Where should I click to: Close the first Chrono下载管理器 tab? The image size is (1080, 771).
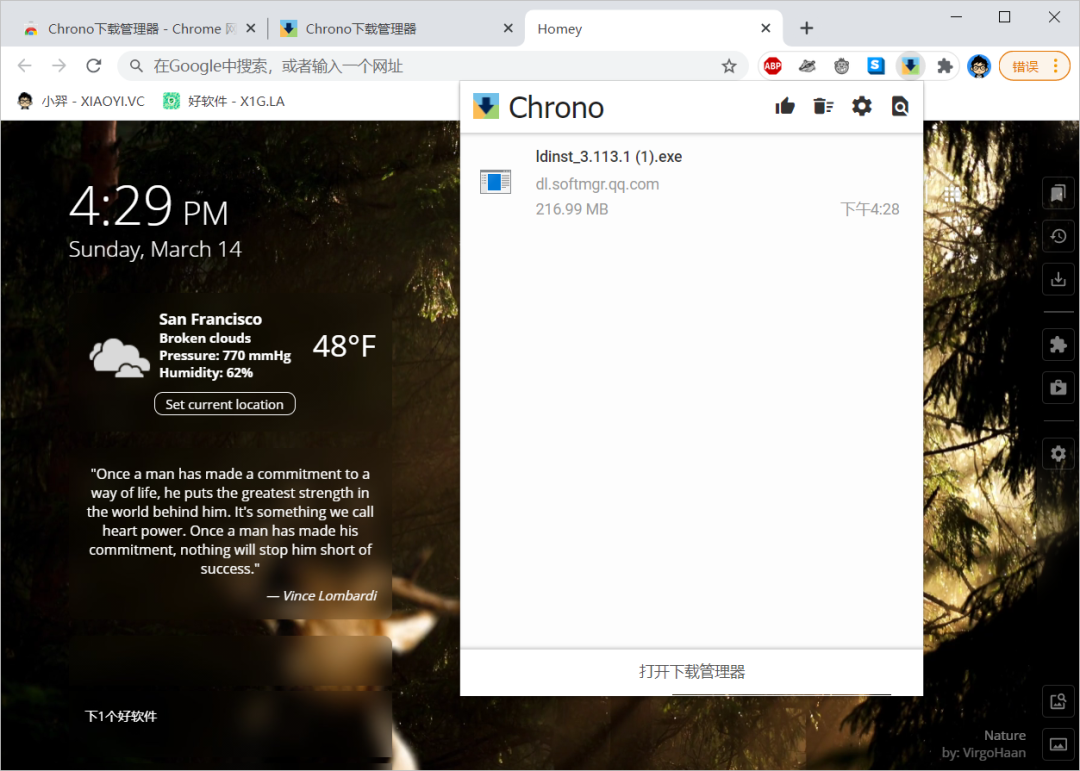[x=251, y=29]
